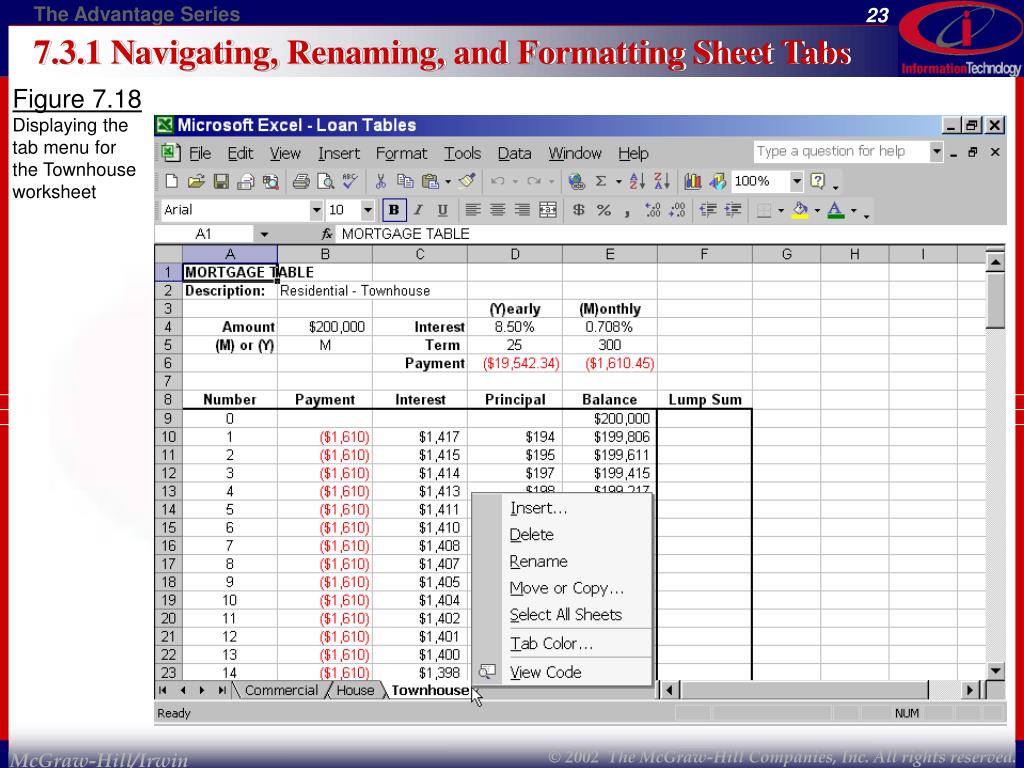Screen dimensions: 1024x768
Task: Click the Redo arrow icon
Action: (x=534, y=181)
